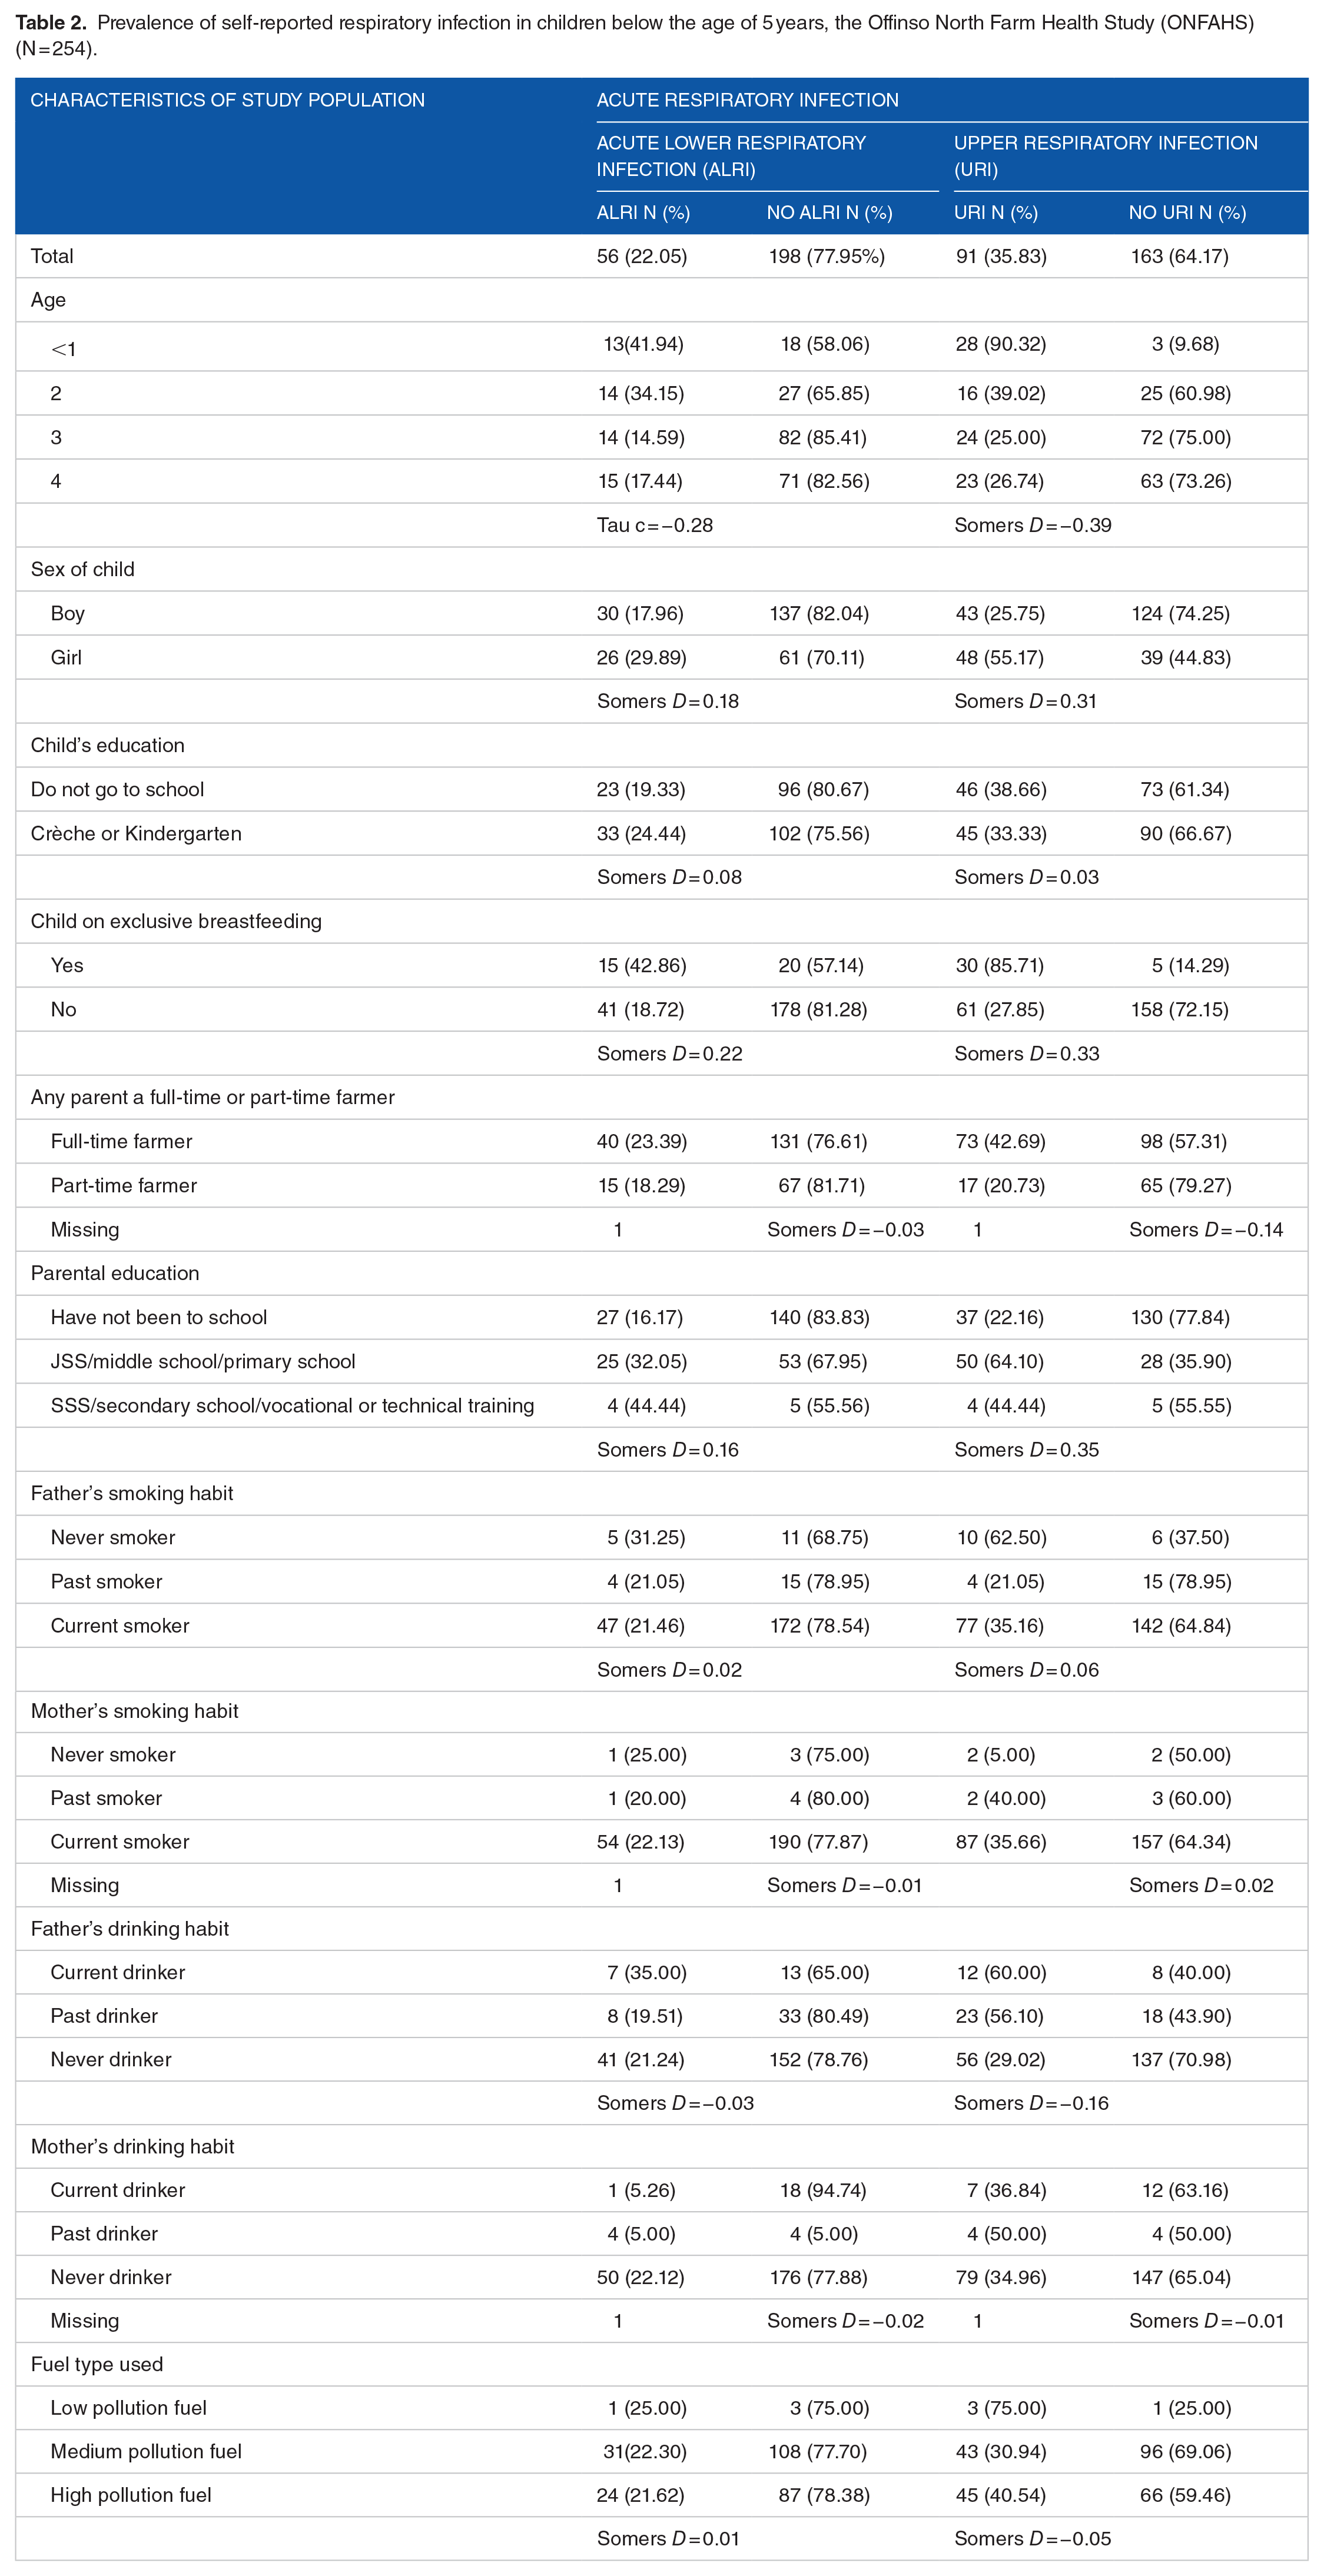The height and width of the screenshot is (2576, 1324).
Task: Click the Table 2 caption title
Action: tap(634, 35)
